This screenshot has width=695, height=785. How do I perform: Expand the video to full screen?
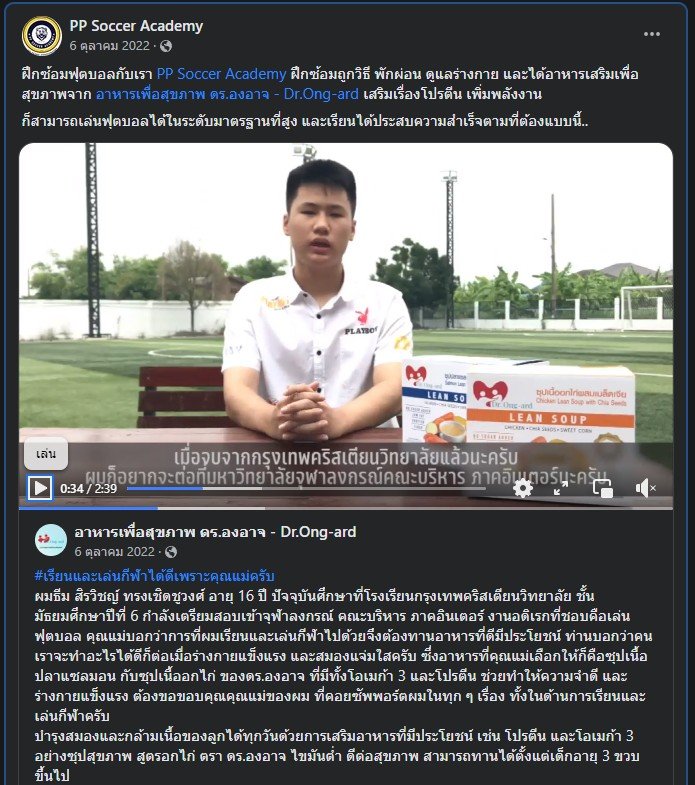click(x=561, y=488)
